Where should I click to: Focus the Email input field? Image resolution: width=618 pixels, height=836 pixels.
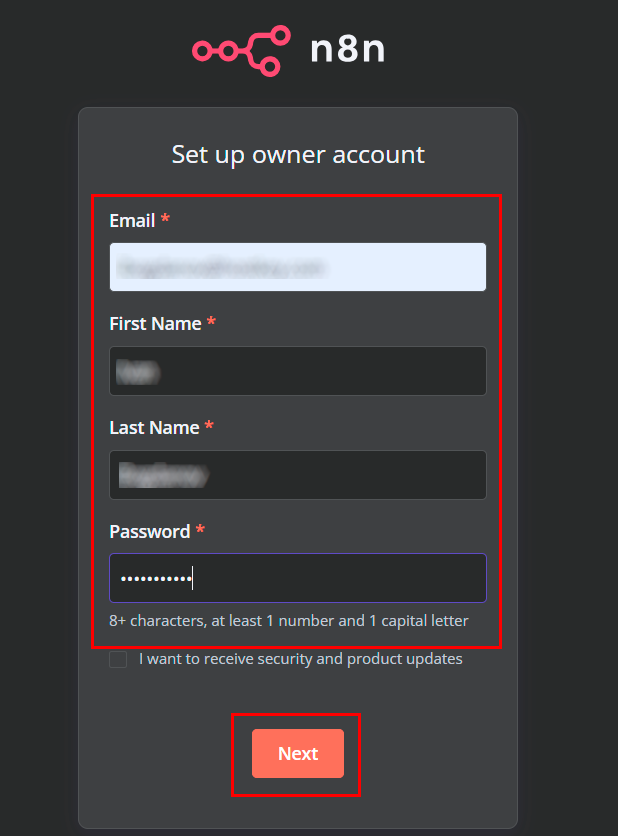tap(297, 267)
